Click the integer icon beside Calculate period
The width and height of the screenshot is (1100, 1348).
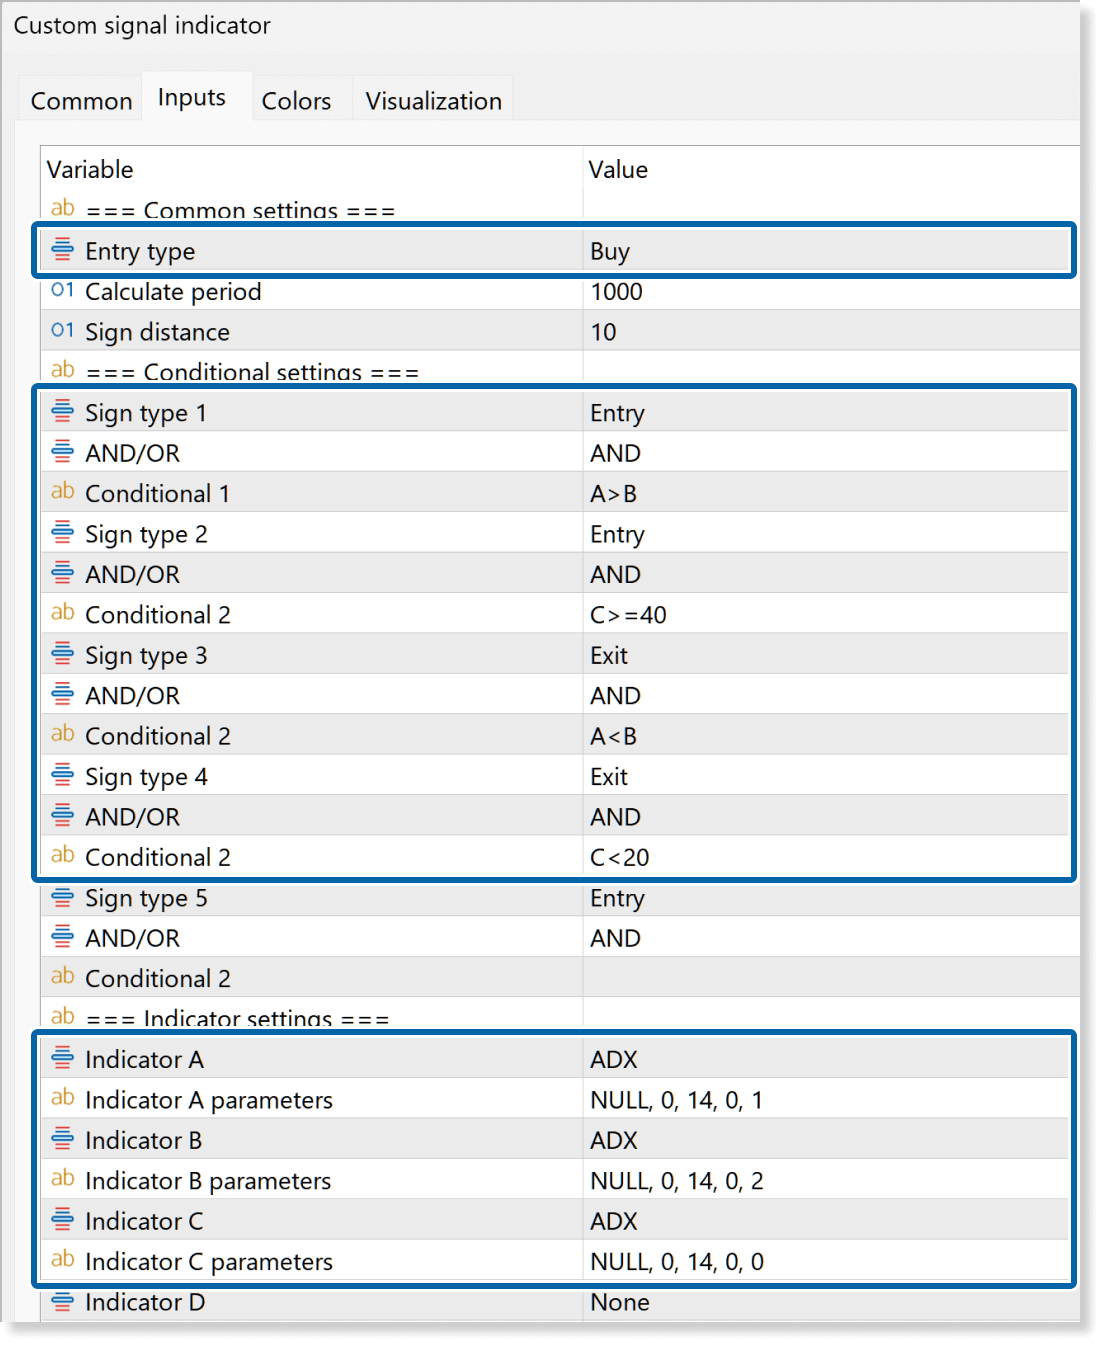tap(62, 290)
